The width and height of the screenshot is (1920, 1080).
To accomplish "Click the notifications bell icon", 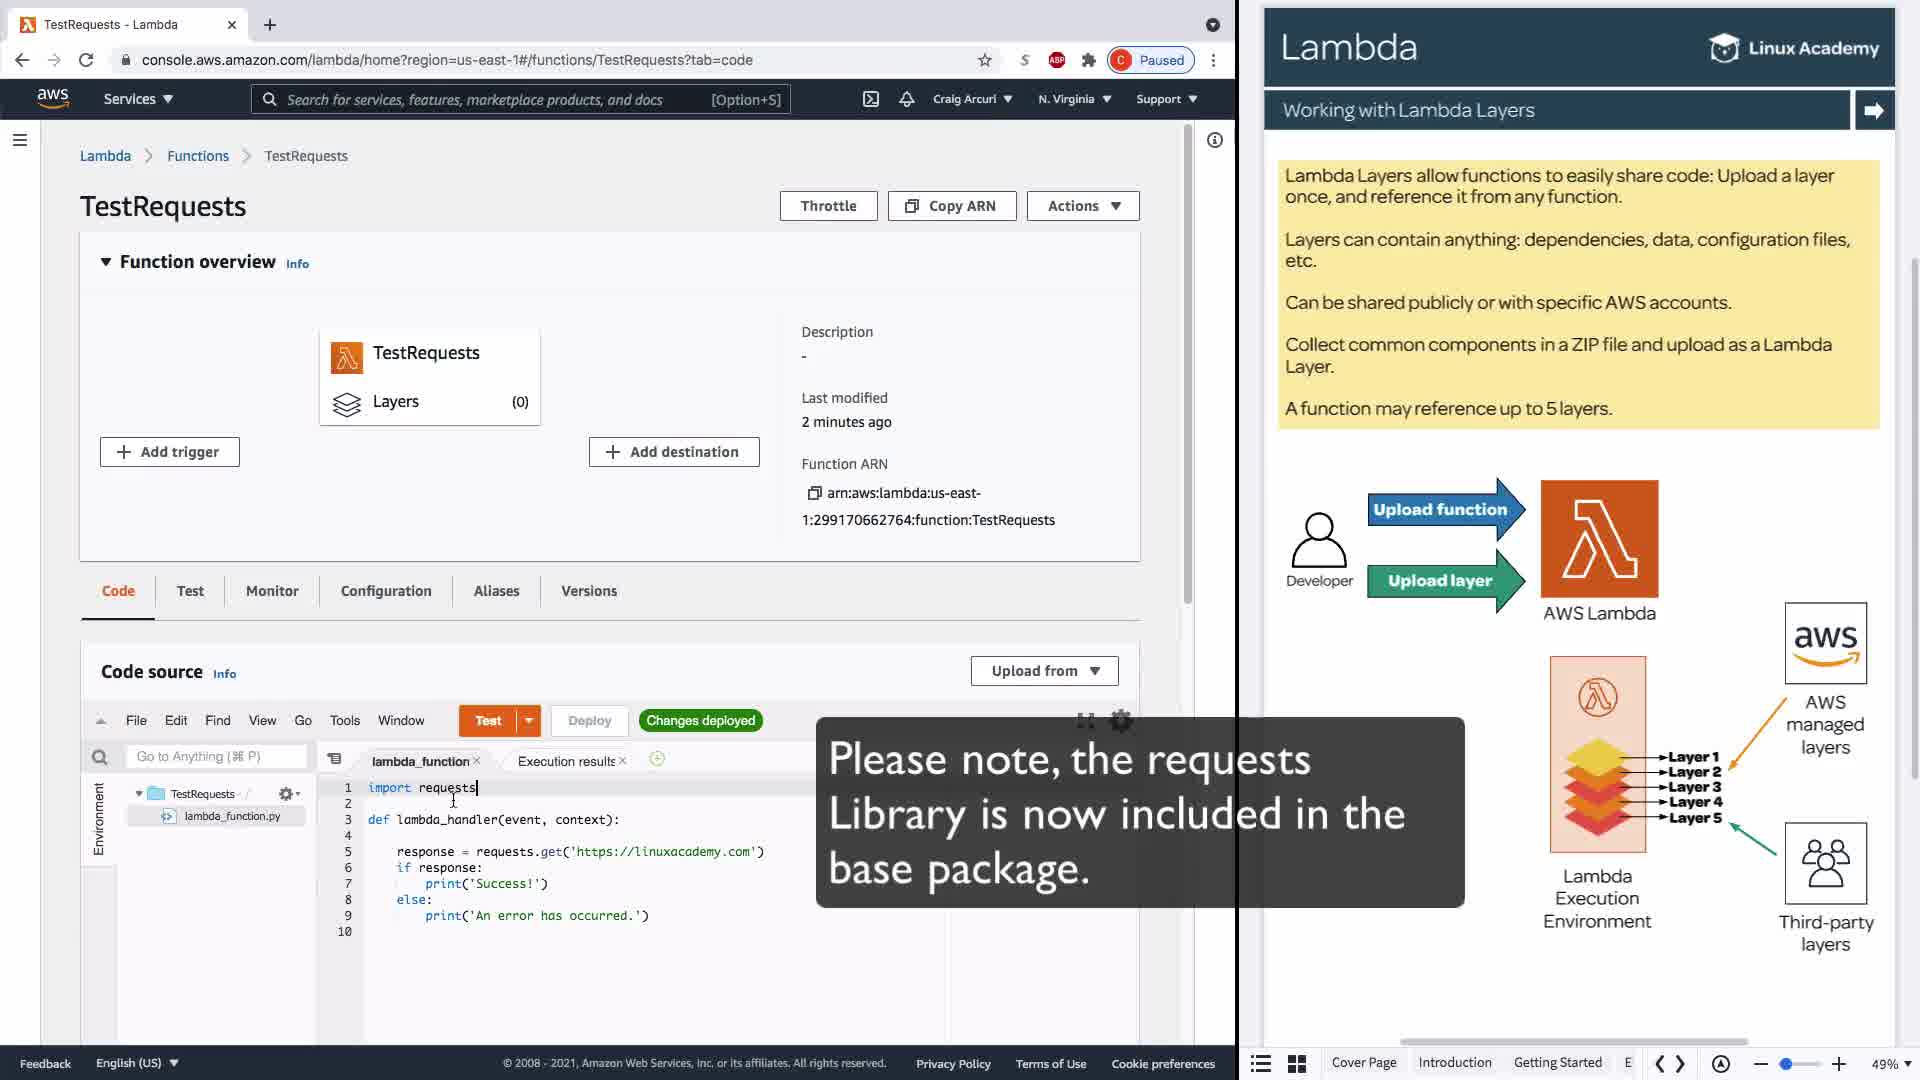I will point(906,99).
